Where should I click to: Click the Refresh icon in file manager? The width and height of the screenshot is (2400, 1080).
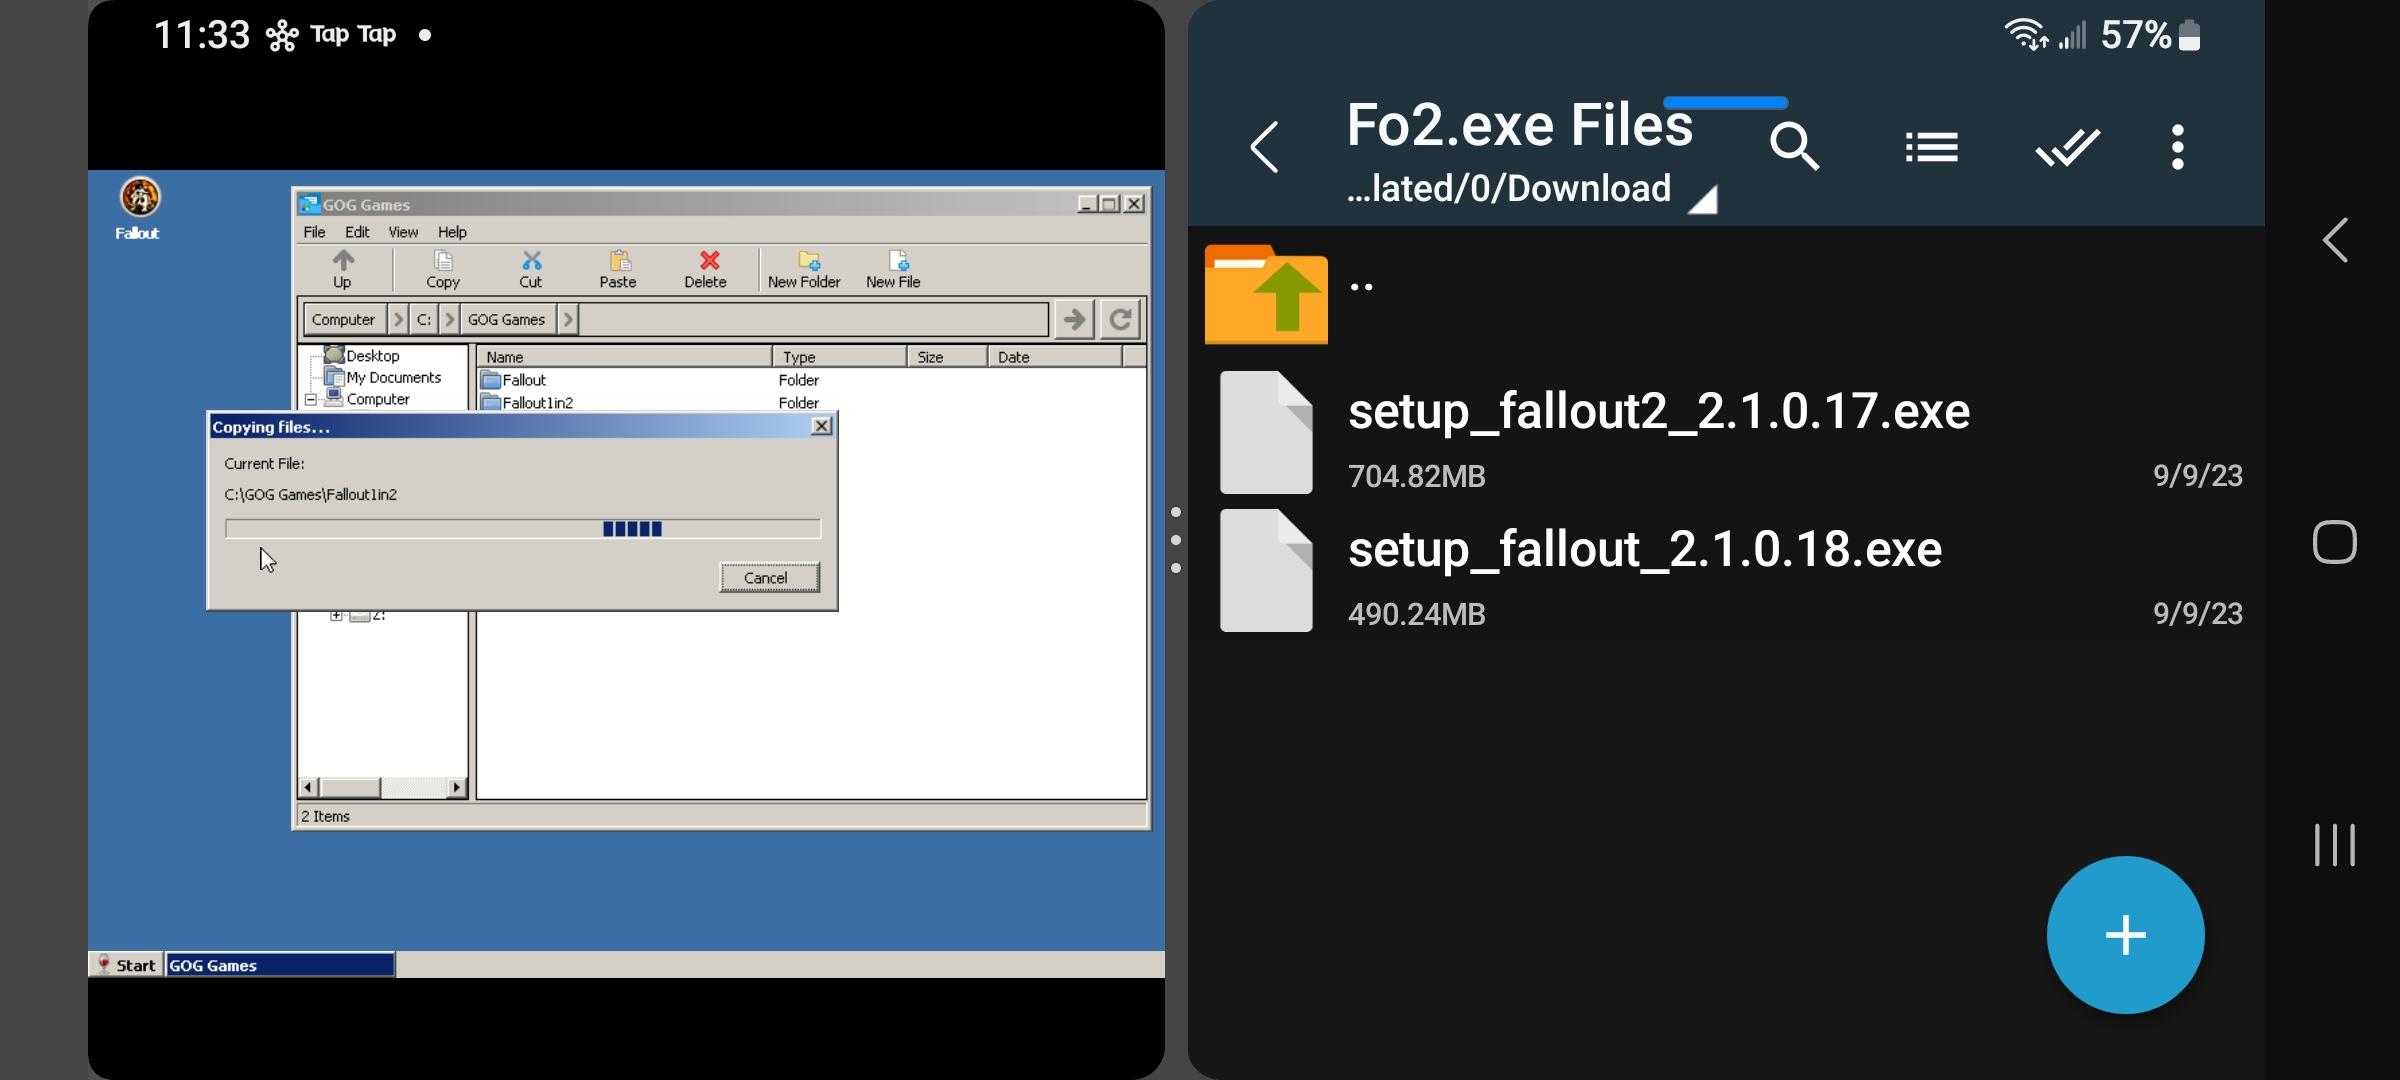[x=1121, y=320]
